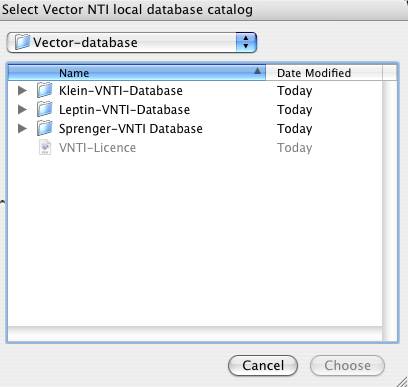Sort files by the Name column
408x387 pixels.
137,73
